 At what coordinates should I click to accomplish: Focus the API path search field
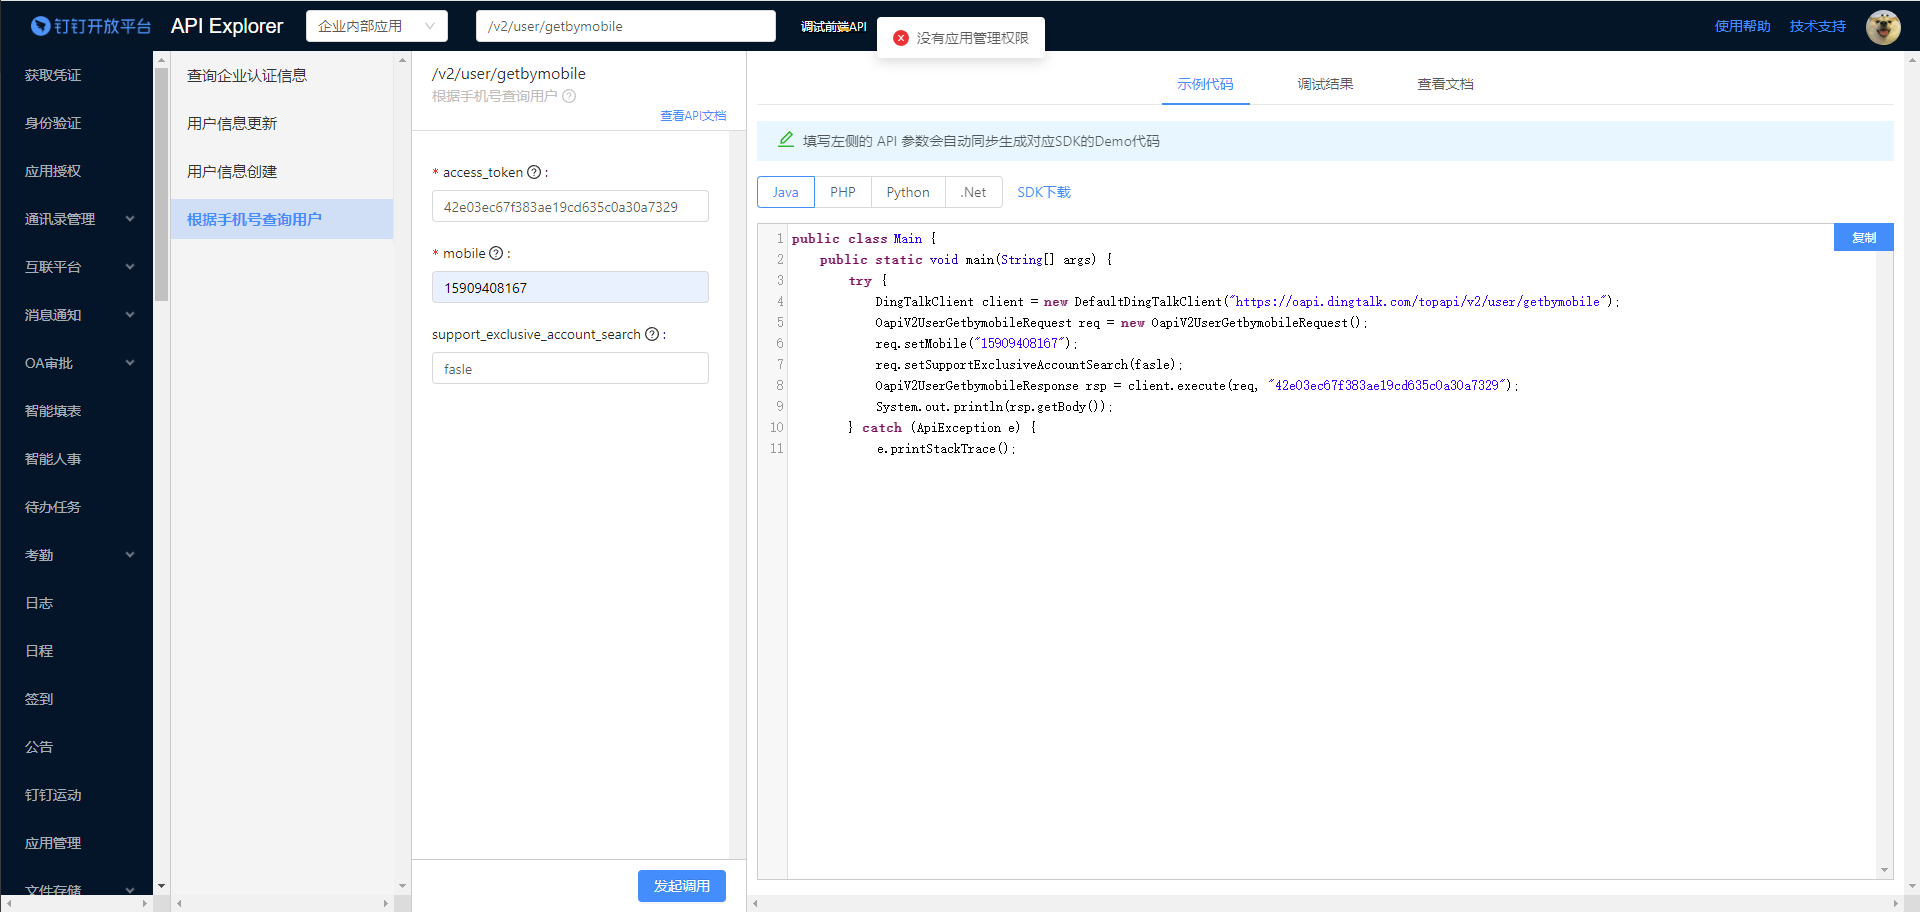point(626,26)
